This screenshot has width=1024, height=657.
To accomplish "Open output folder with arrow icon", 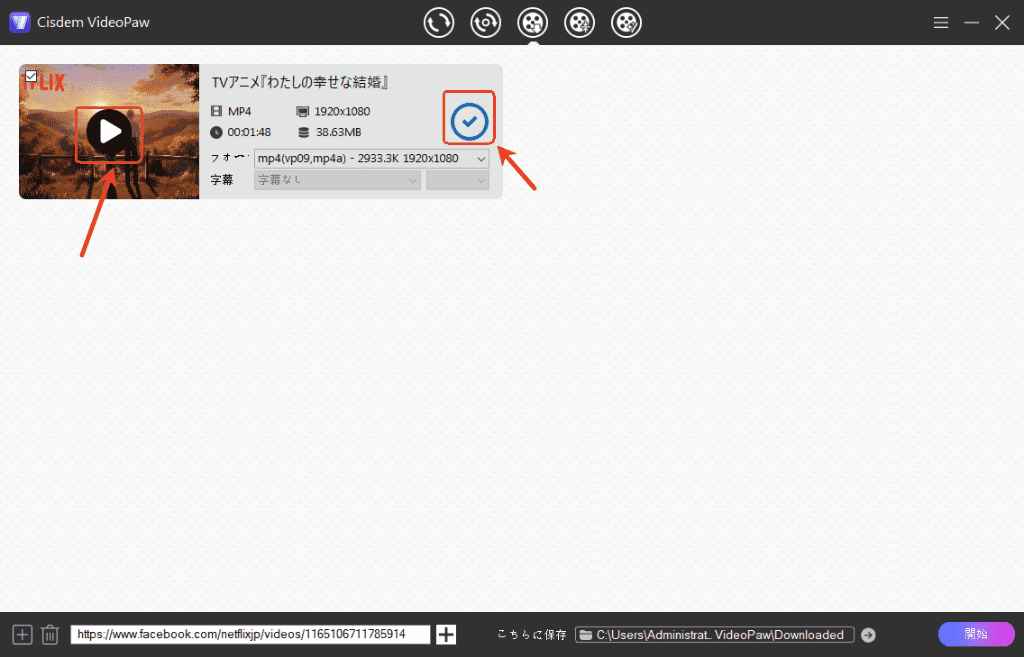I will [x=868, y=635].
